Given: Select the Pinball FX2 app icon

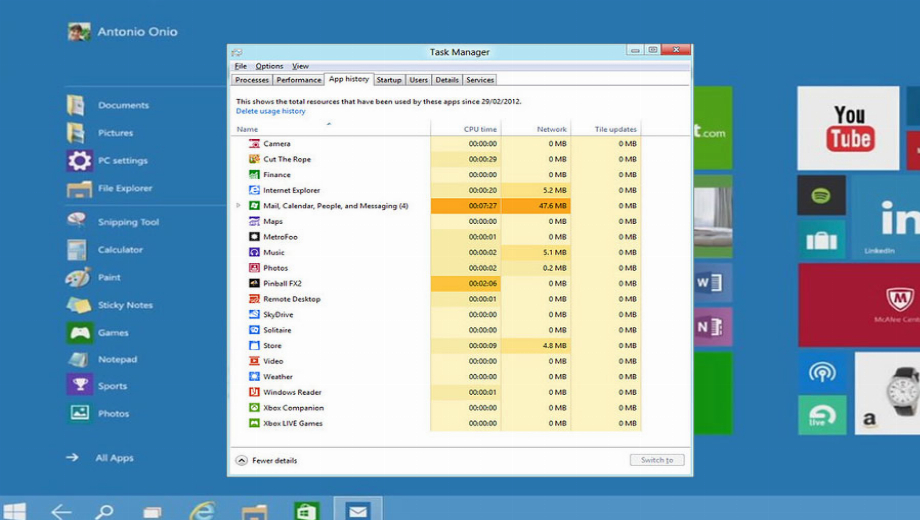Looking at the screenshot, I should (x=254, y=283).
